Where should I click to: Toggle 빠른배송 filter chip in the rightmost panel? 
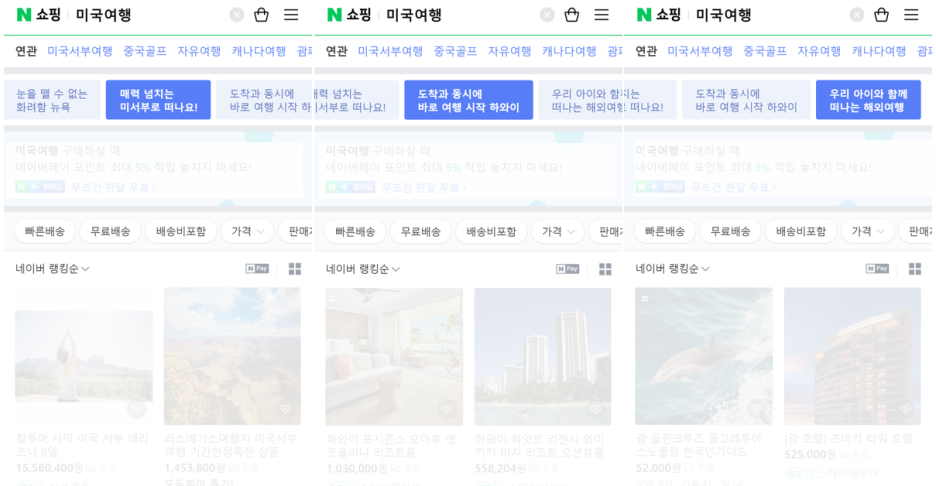664,231
